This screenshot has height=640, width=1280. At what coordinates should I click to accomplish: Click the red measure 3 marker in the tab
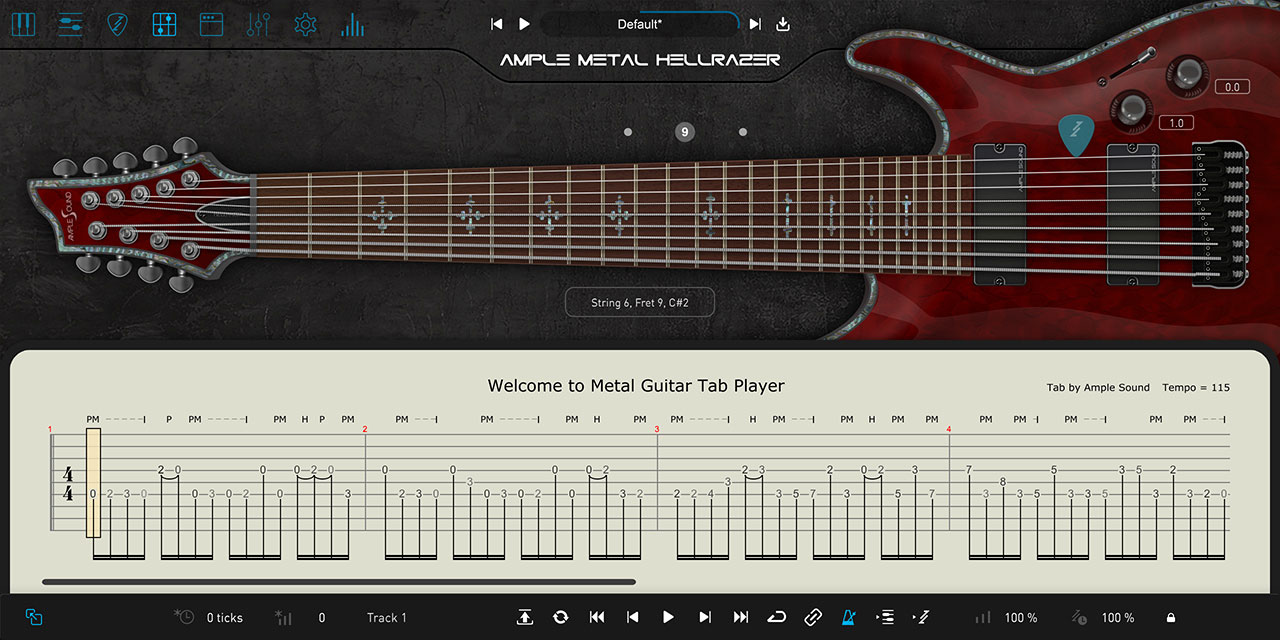[657, 429]
